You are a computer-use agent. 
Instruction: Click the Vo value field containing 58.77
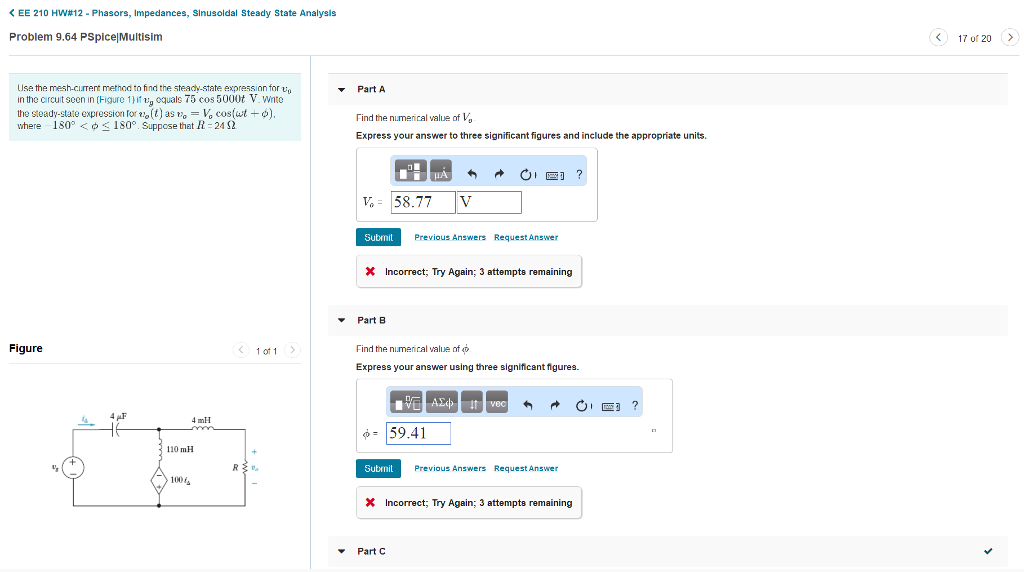tap(423, 202)
